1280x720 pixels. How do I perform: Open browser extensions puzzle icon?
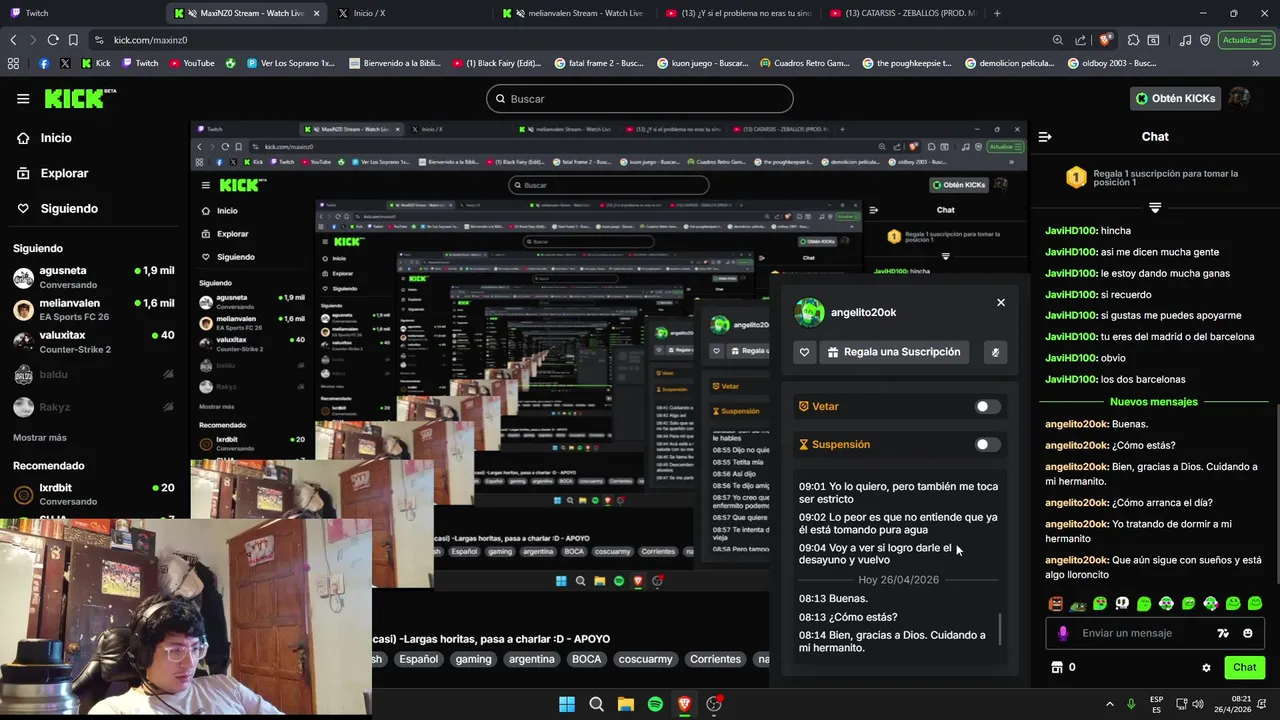coord(1133,40)
